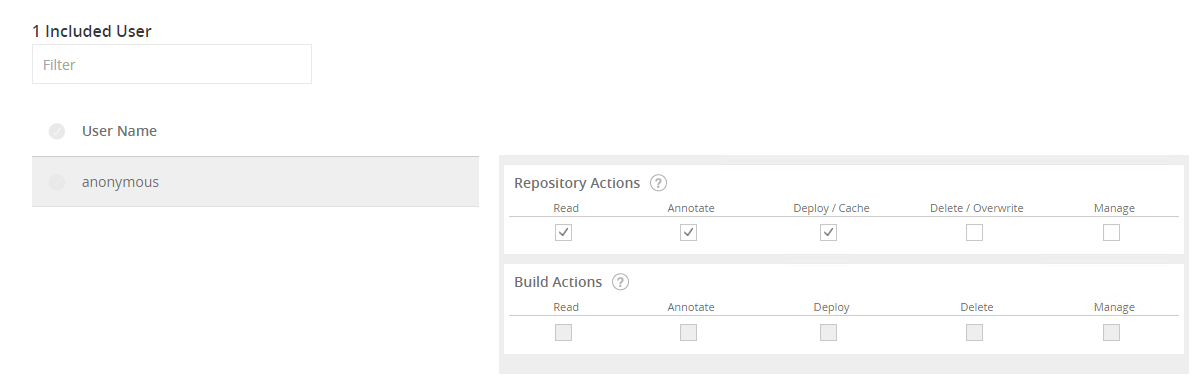The height and width of the screenshot is (390, 1201).
Task: Check Build Actions Manage box
Action: tap(1112, 332)
